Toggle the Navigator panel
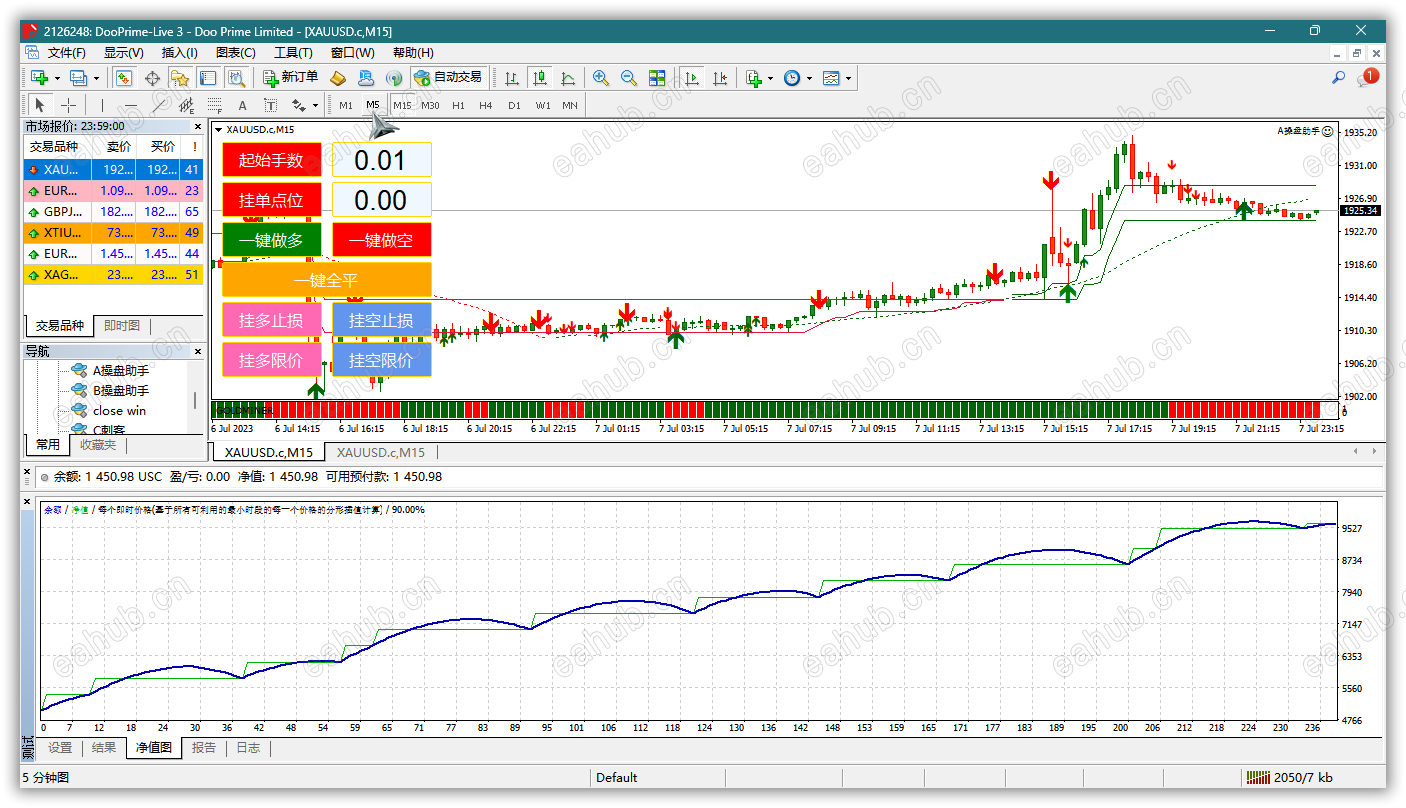 click(x=180, y=77)
